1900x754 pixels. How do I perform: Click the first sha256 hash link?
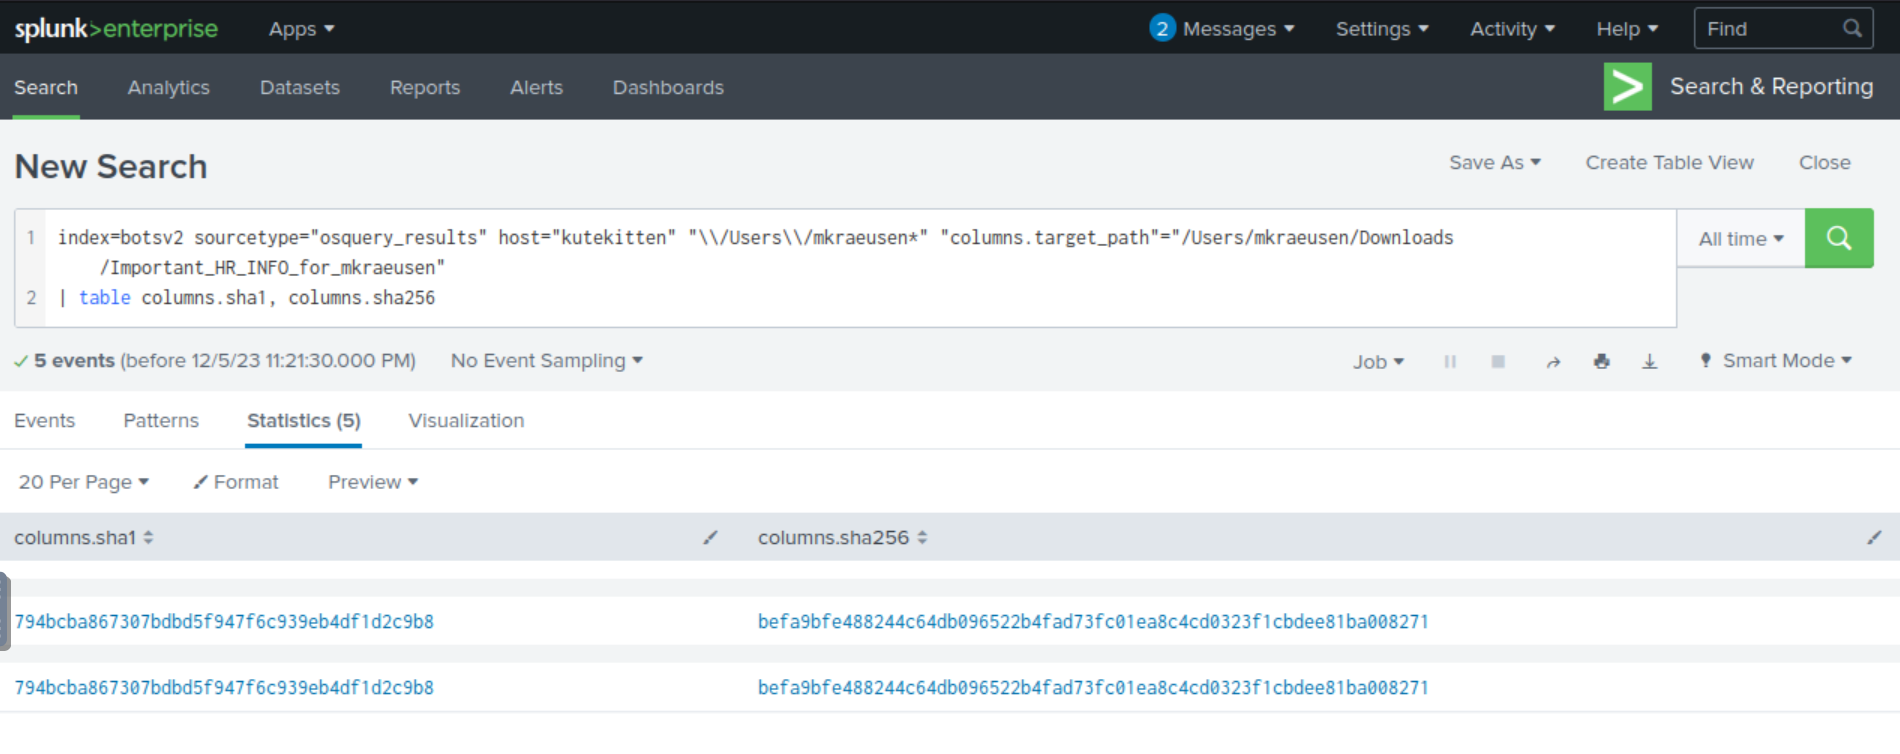pyautogui.click(x=1093, y=622)
